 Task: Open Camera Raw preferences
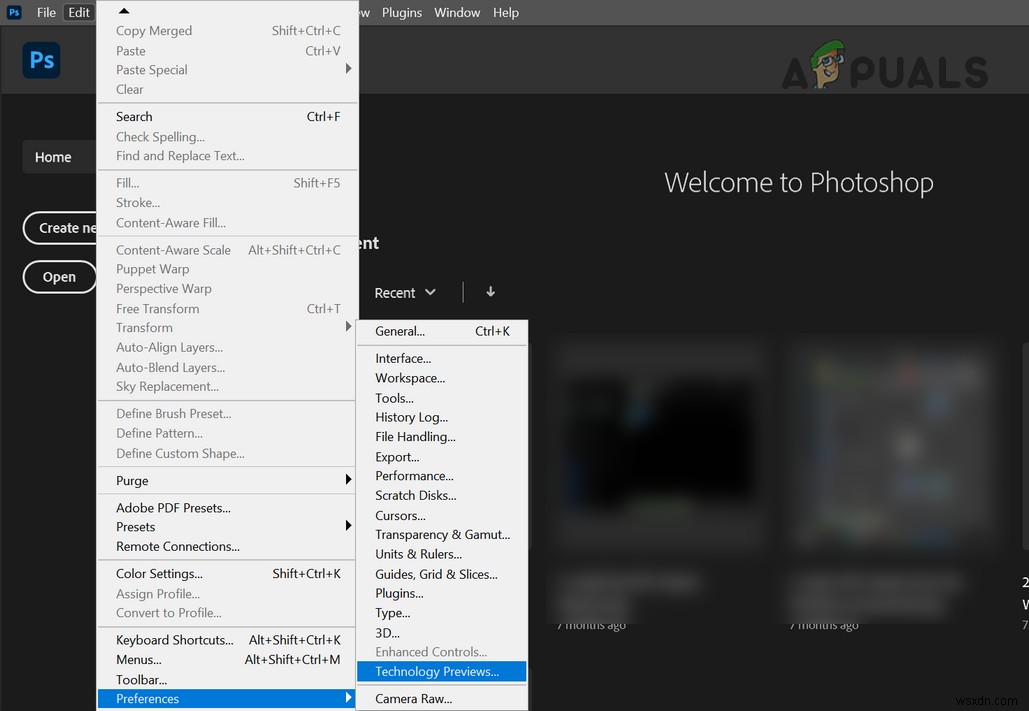point(442,699)
